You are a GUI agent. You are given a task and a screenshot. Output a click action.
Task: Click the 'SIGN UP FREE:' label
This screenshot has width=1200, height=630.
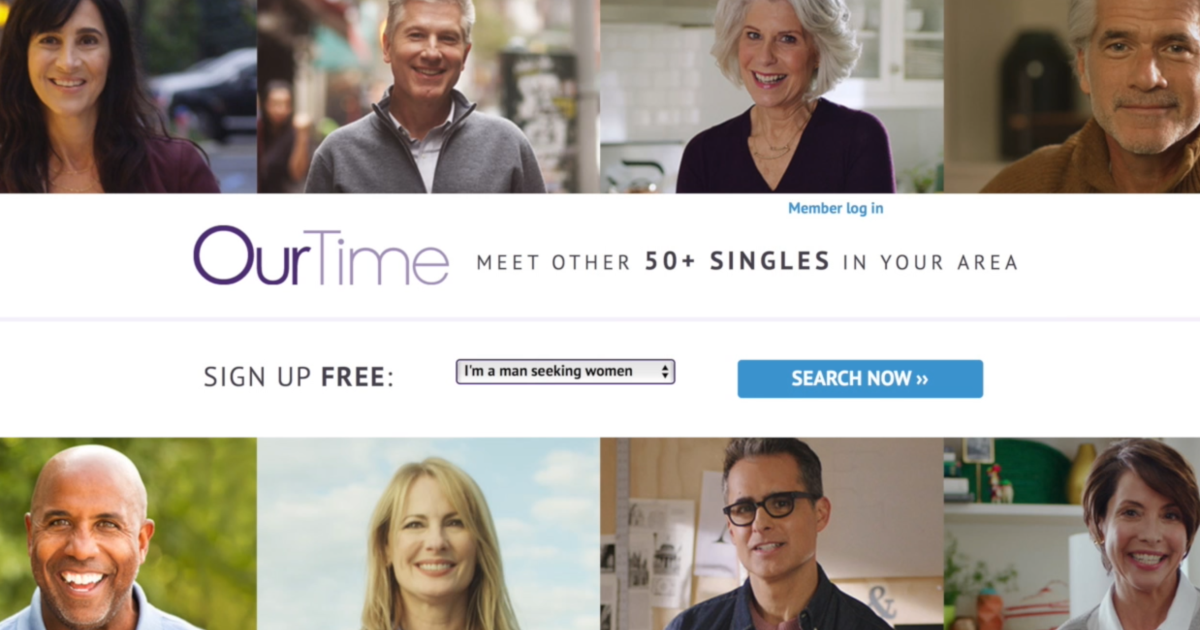coord(299,377)
